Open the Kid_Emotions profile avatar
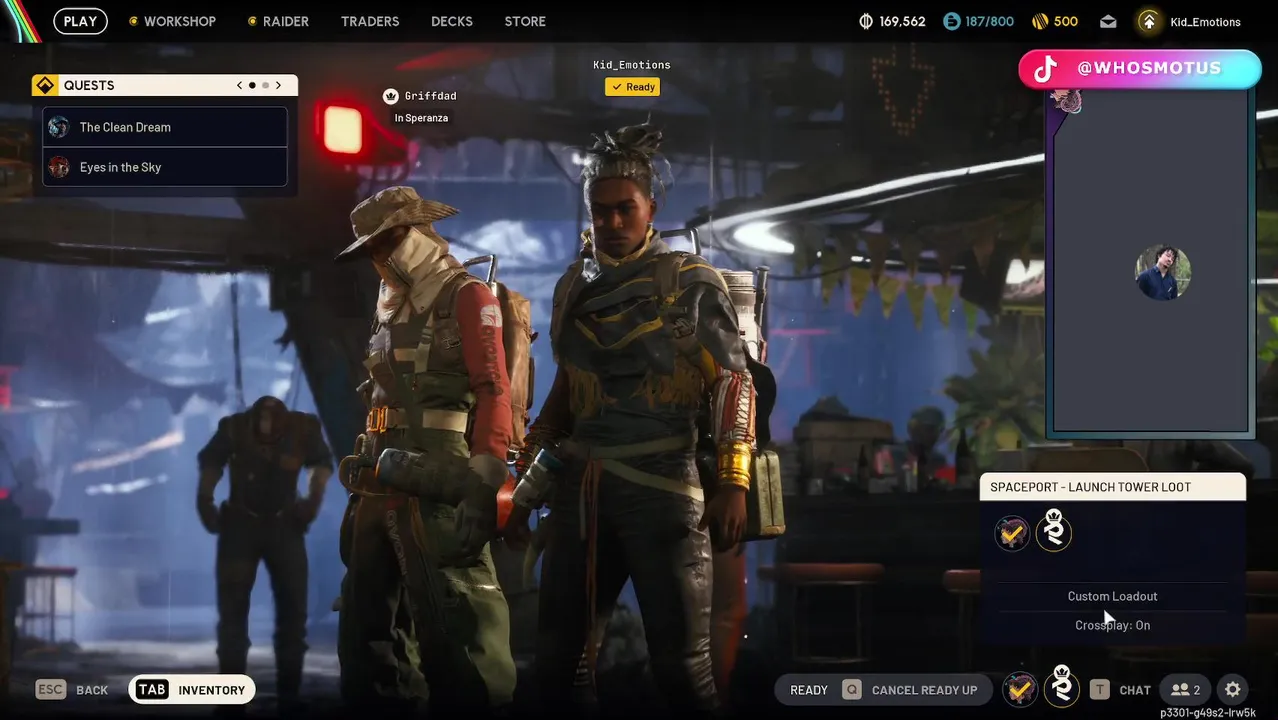Screen dimensions: 1278x720 (x=1149, y=21)
